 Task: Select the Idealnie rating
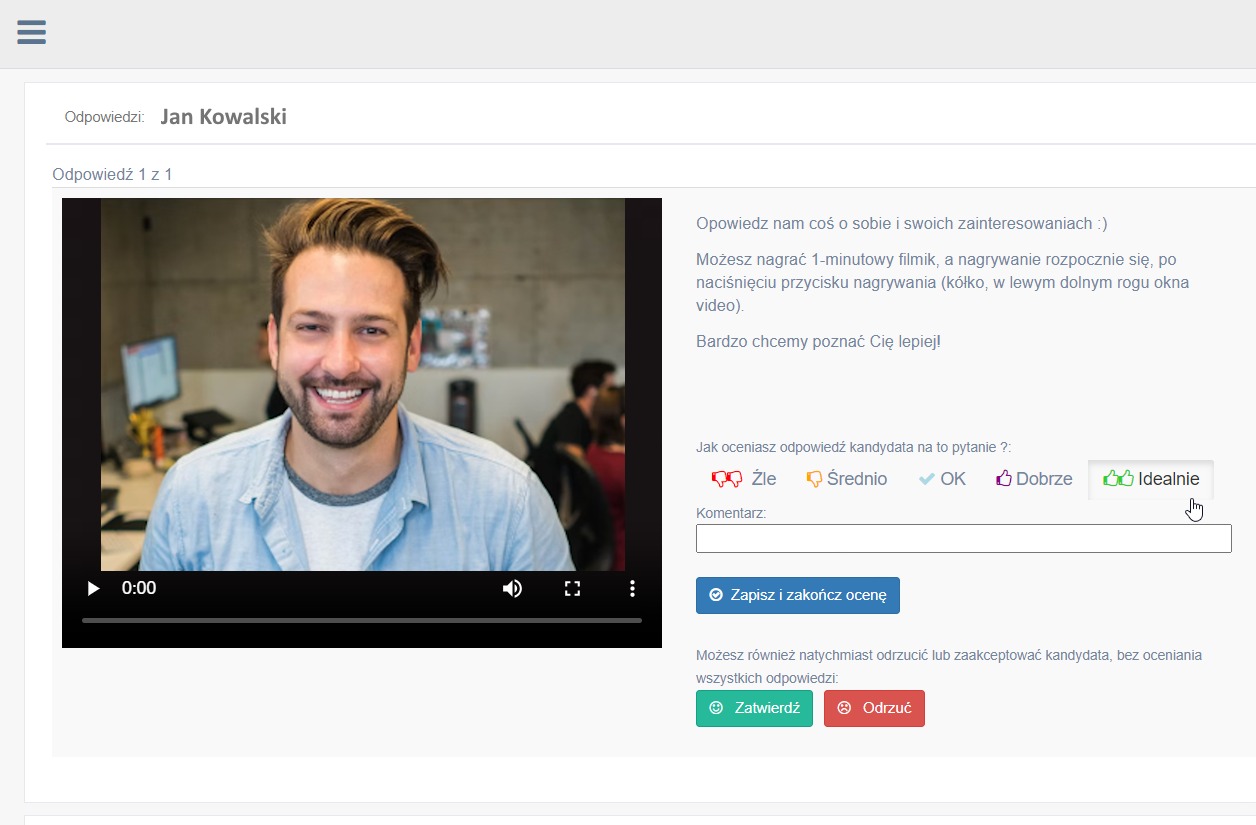pyautogui.click(x=1150, y=478)
